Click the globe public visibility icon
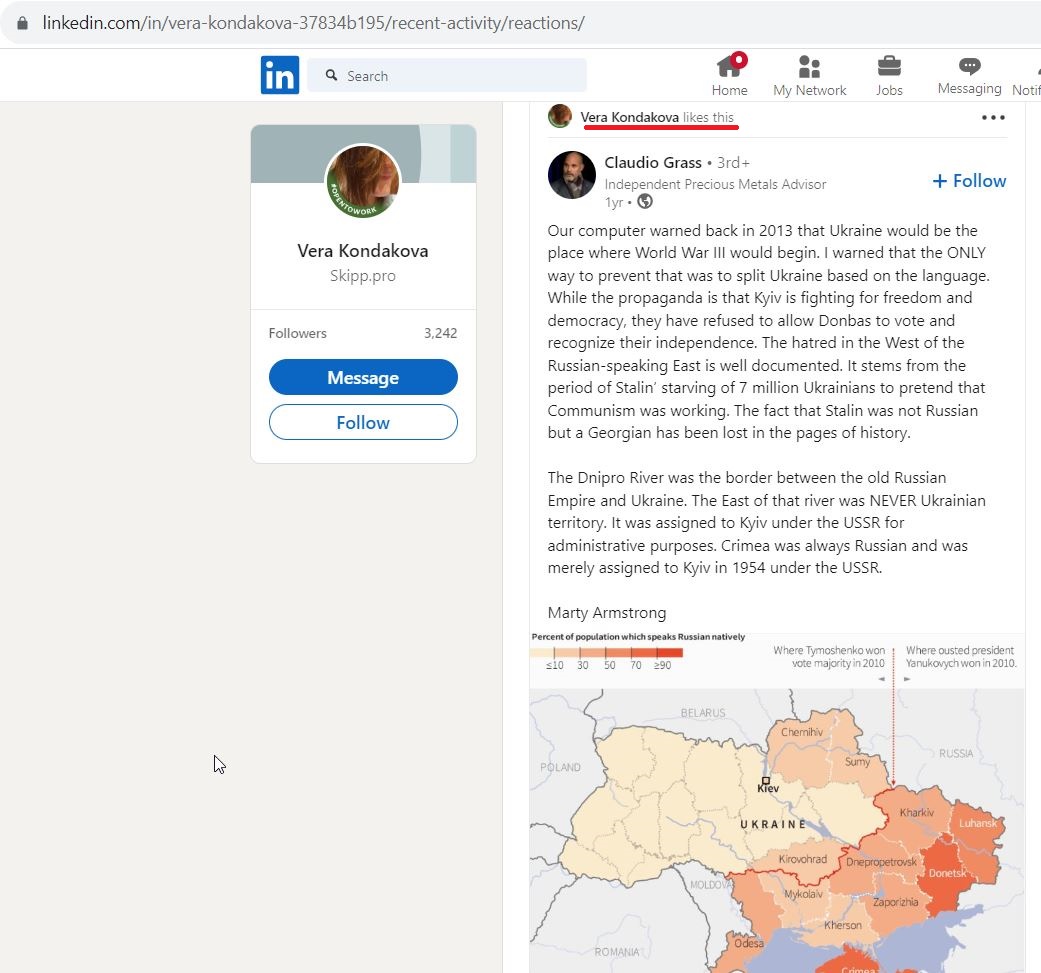This screenshot has height=973, width=1041. click(x=645, y=201)
